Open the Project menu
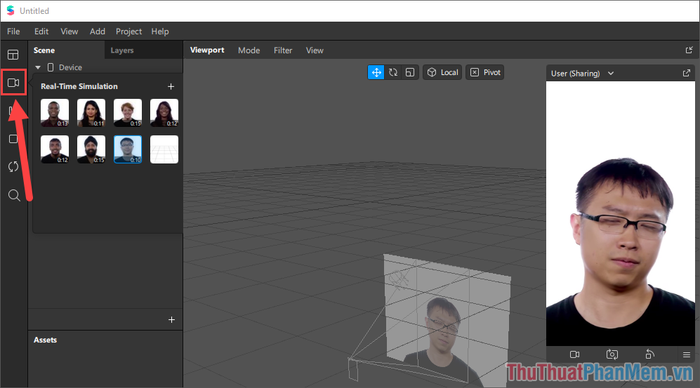The height and width of the screenshot is (388, 700). coord(129,32)
